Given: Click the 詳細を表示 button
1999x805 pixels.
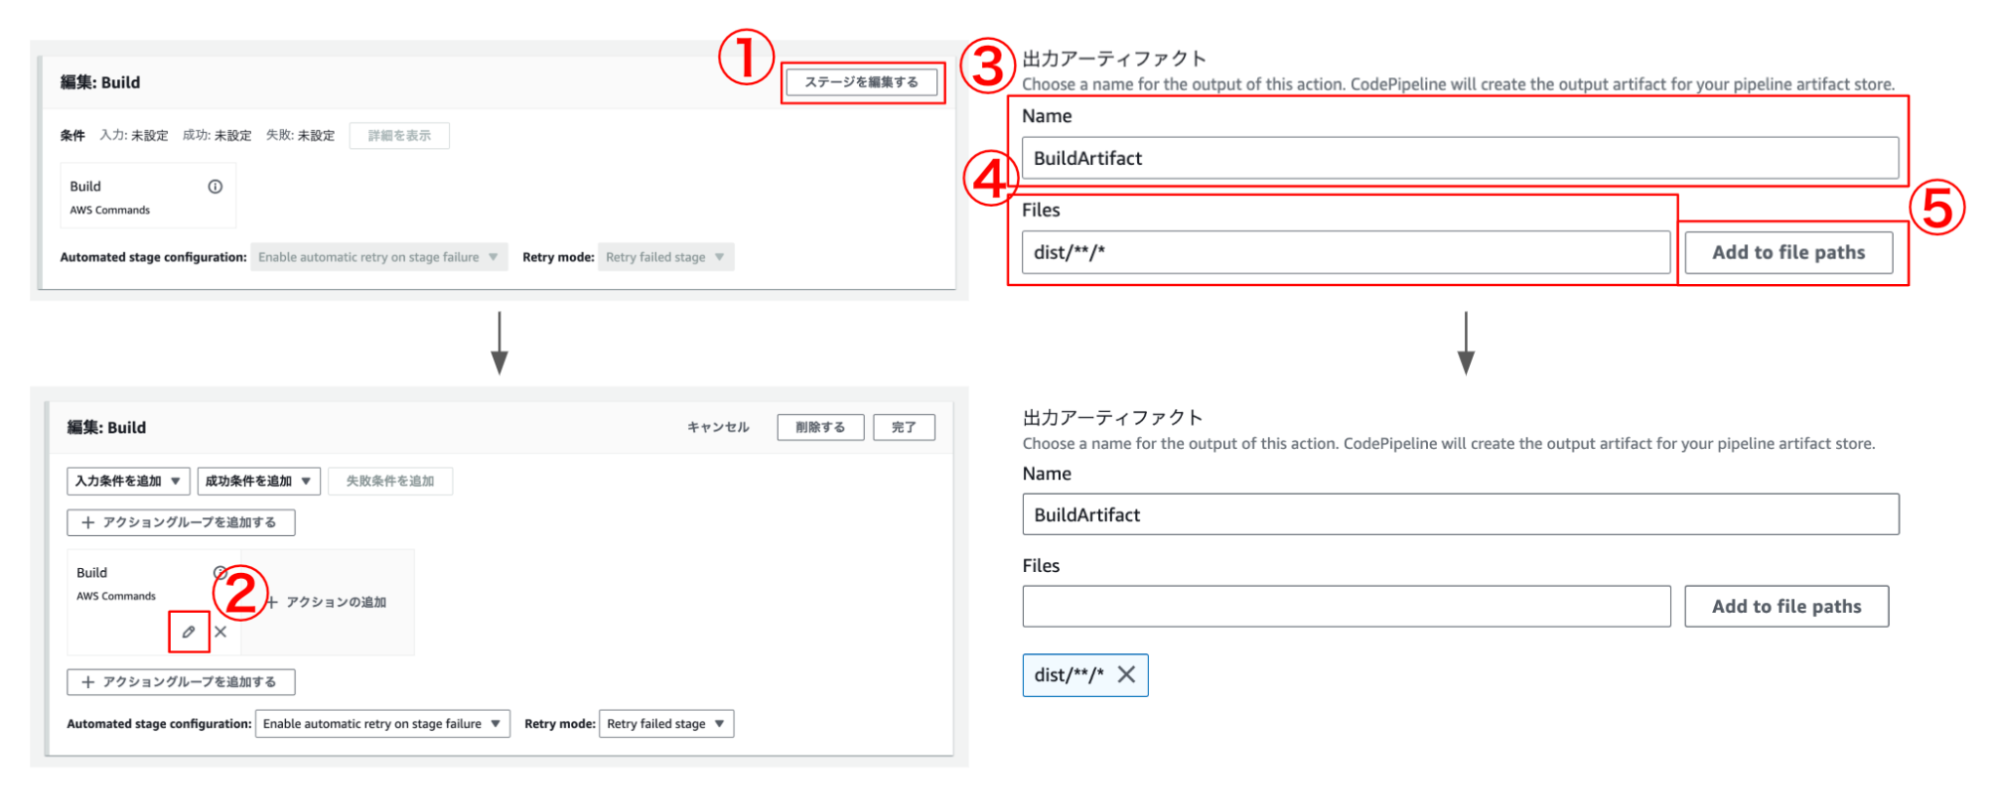Looking at the screenshot, I should pos(399,136).
